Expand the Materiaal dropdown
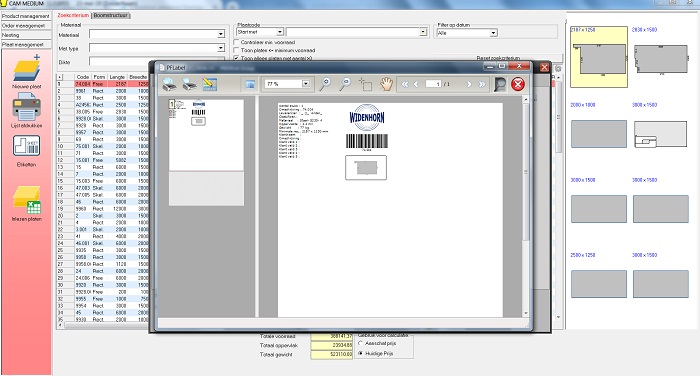Screen dimensions: 700x376 (221, 34)
